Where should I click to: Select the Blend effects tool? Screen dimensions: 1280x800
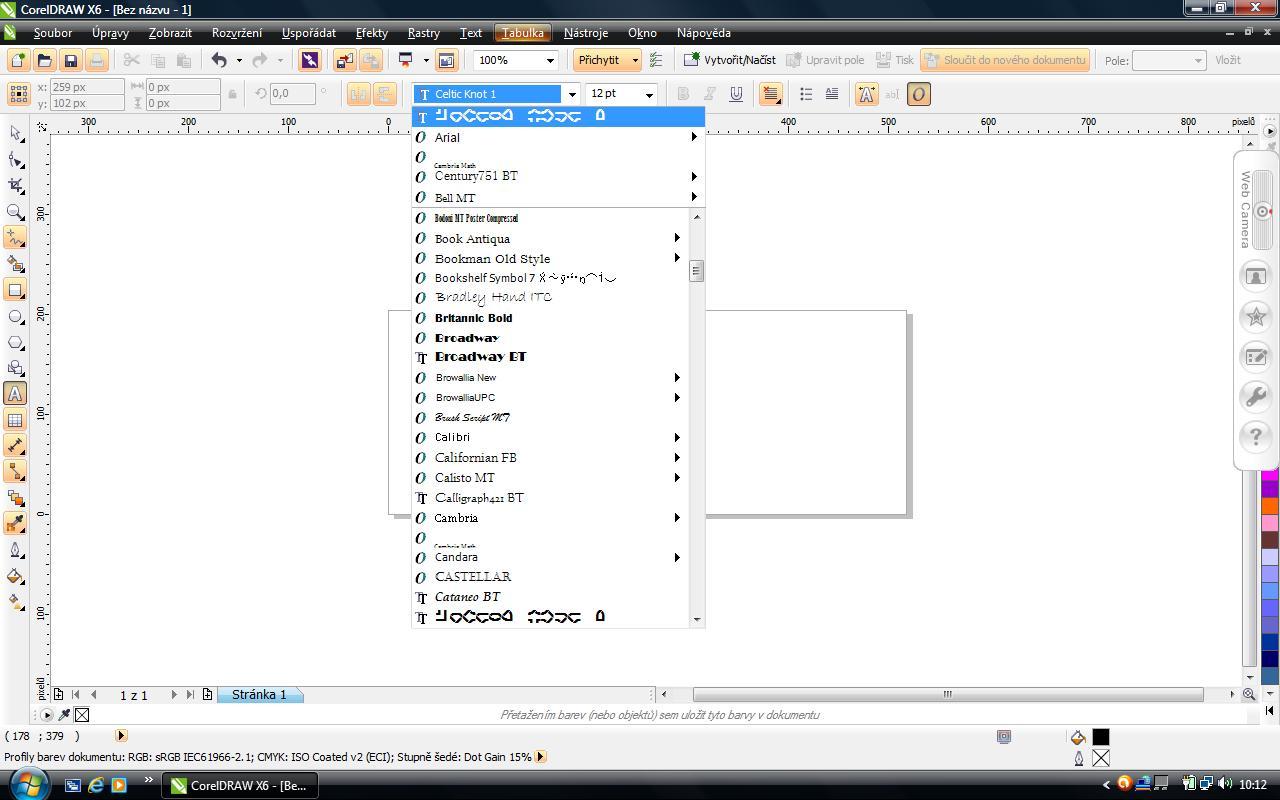pyautogui.click(x=15, y=498)
